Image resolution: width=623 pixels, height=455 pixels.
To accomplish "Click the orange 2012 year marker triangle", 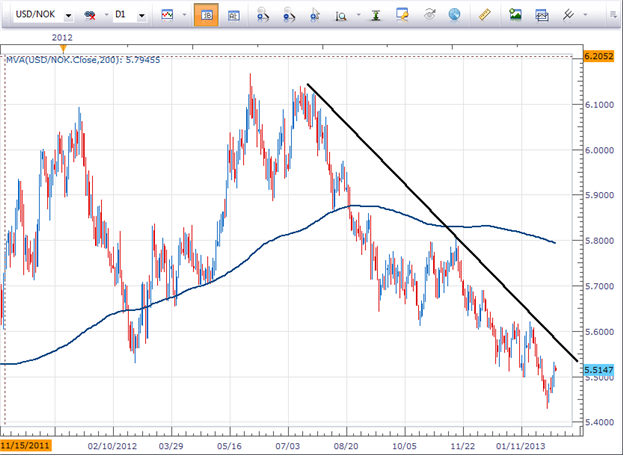I will click(62, 49).
